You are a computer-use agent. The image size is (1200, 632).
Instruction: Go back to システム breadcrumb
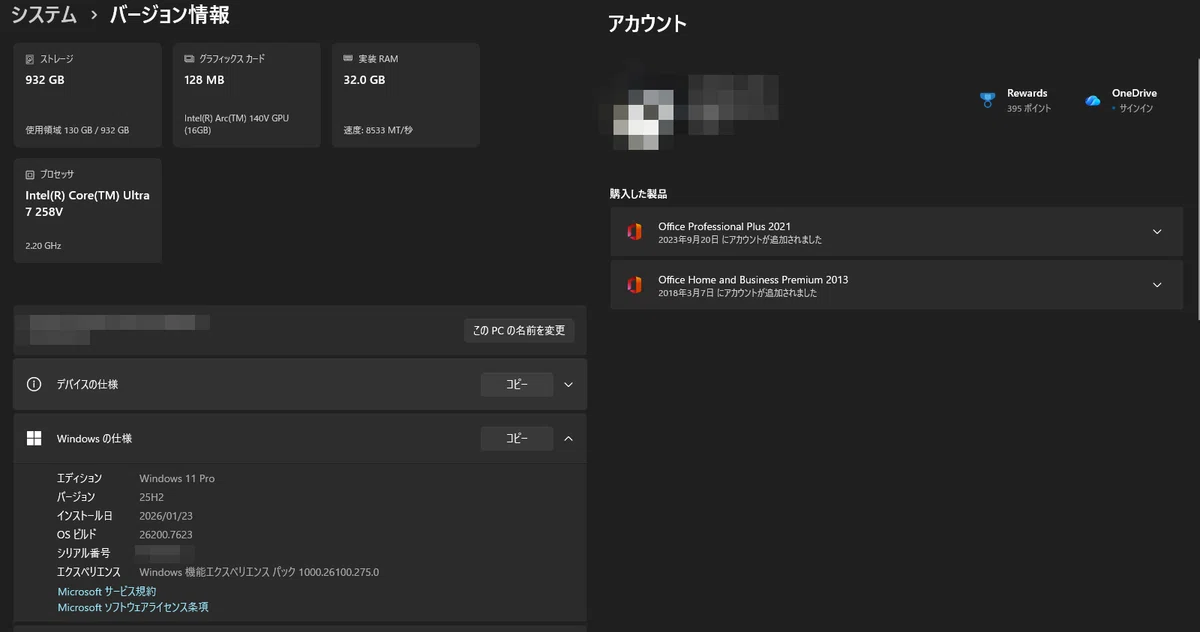pos(43,15)
